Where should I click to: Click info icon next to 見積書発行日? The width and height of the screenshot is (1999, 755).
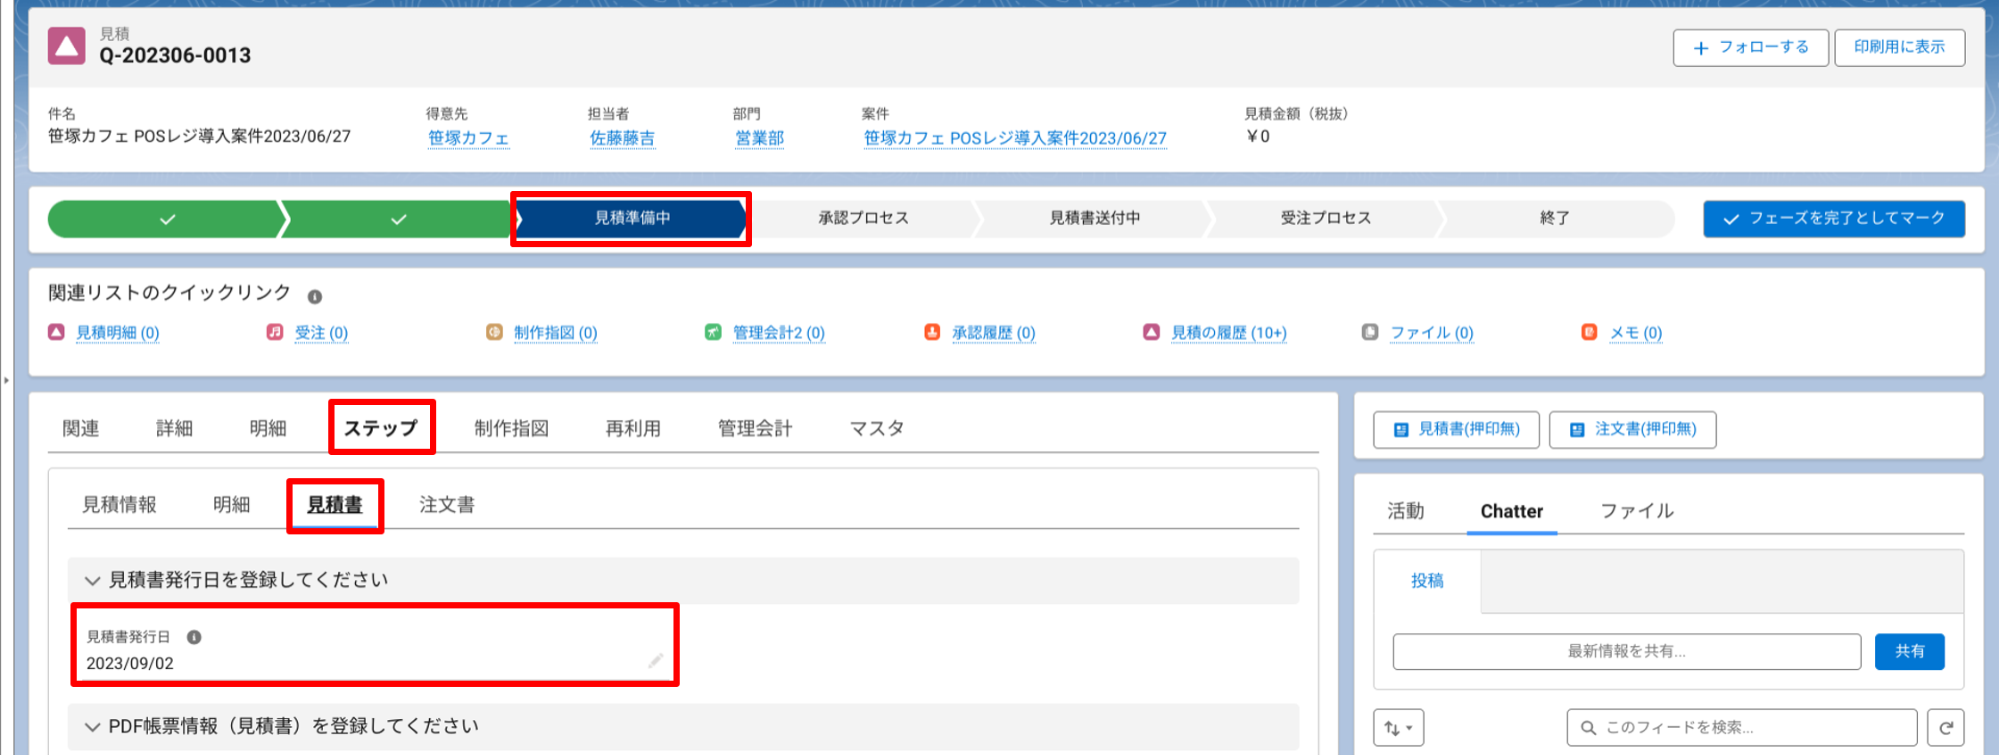pyautogui.click(x=194, y=637)
